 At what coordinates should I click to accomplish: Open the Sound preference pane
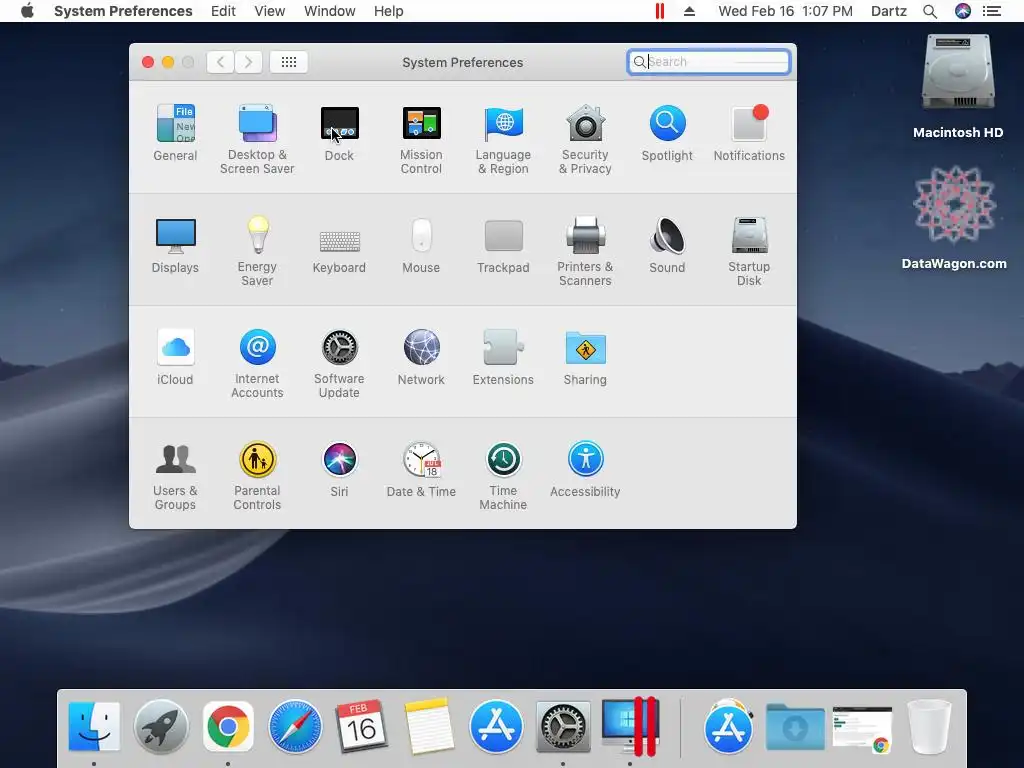click(x=667, y=245)
